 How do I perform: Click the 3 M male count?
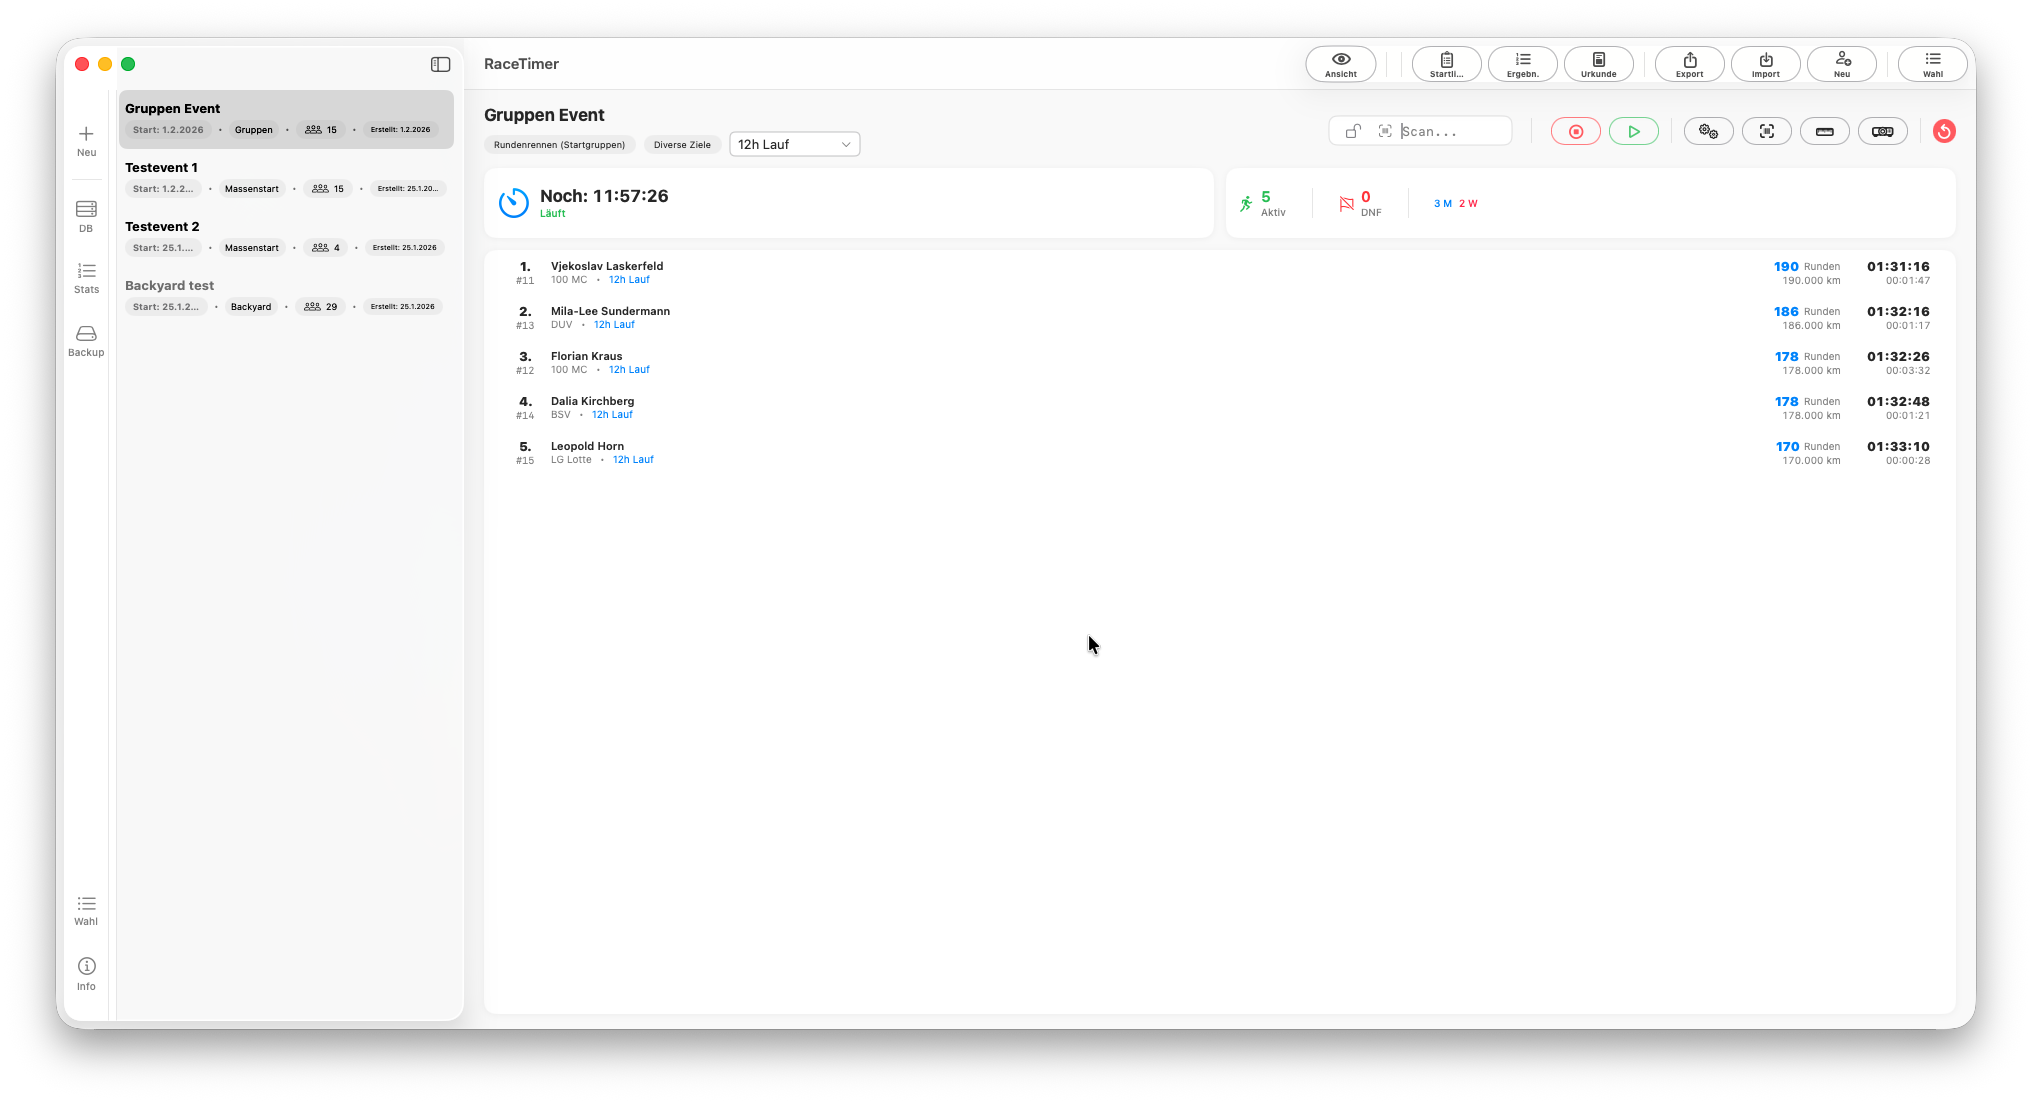click(x=1442, y=204)
